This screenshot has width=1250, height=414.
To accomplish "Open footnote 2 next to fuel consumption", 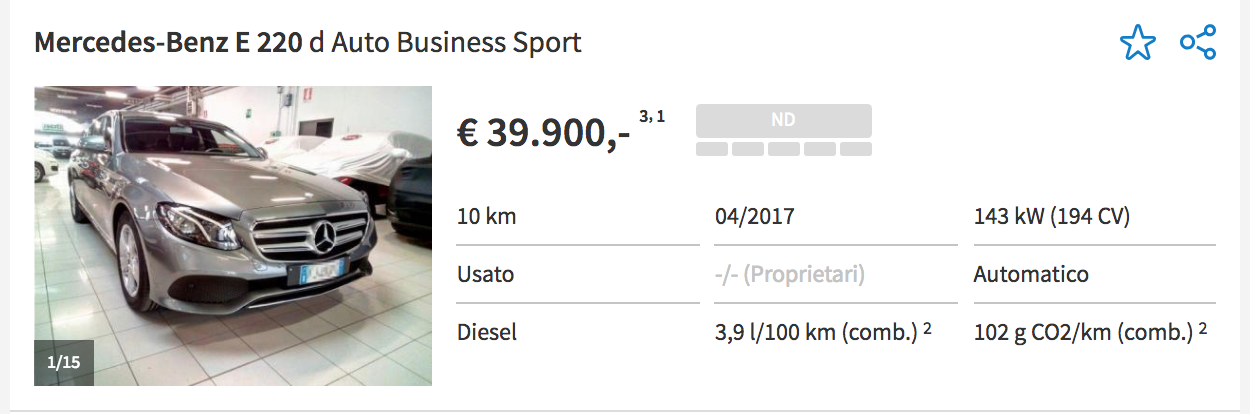I will point(928,327).
